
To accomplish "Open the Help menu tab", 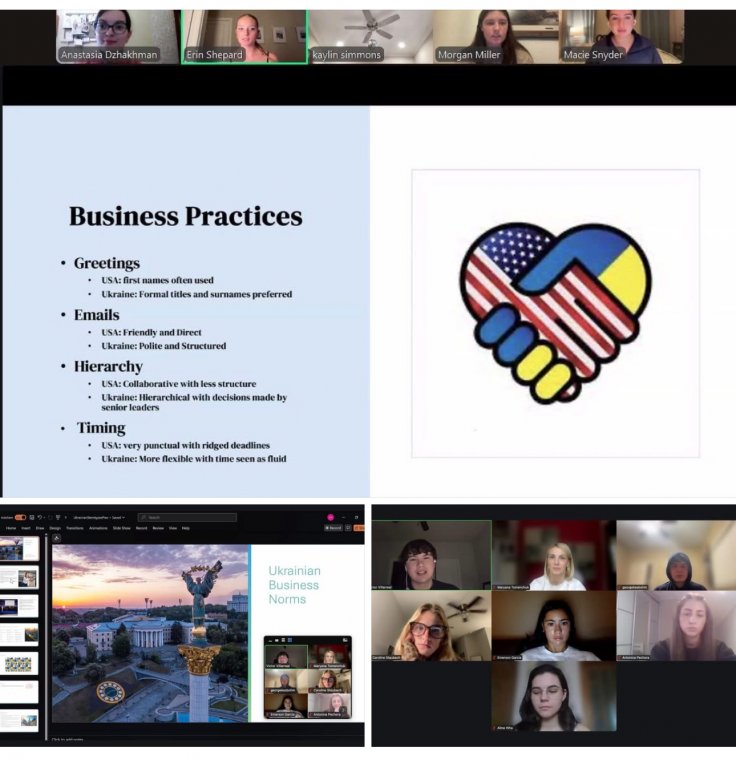I will point(186,527).
